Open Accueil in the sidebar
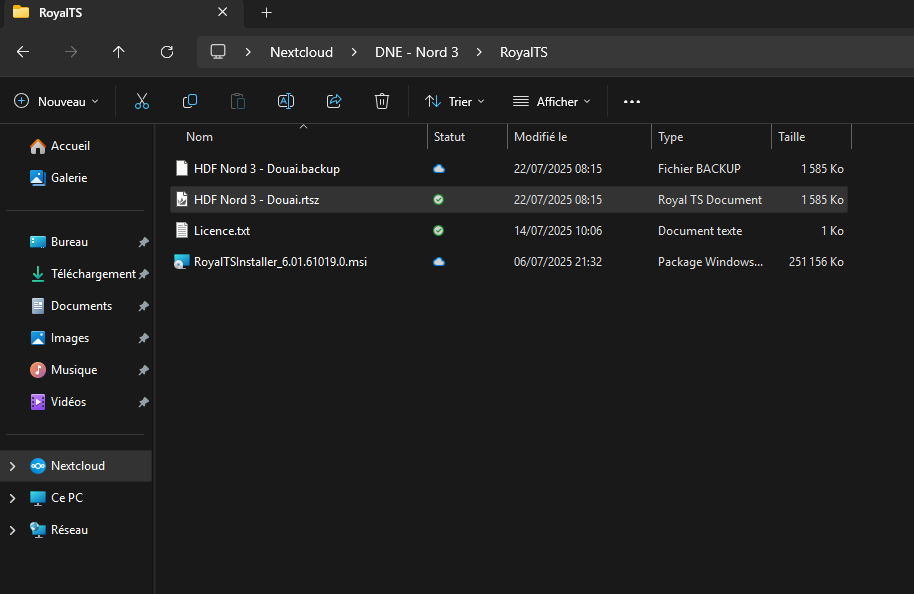Screen dimensions: 914x594 tap(70, 146)
